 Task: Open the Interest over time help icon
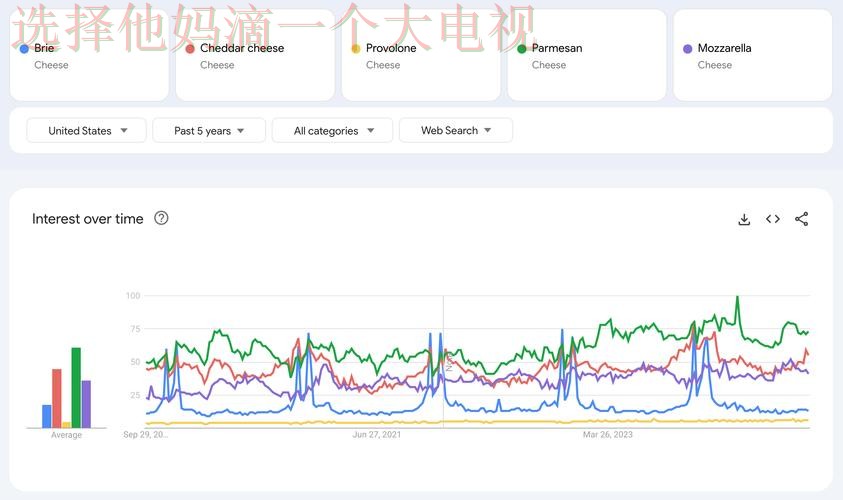pos(161,218)
